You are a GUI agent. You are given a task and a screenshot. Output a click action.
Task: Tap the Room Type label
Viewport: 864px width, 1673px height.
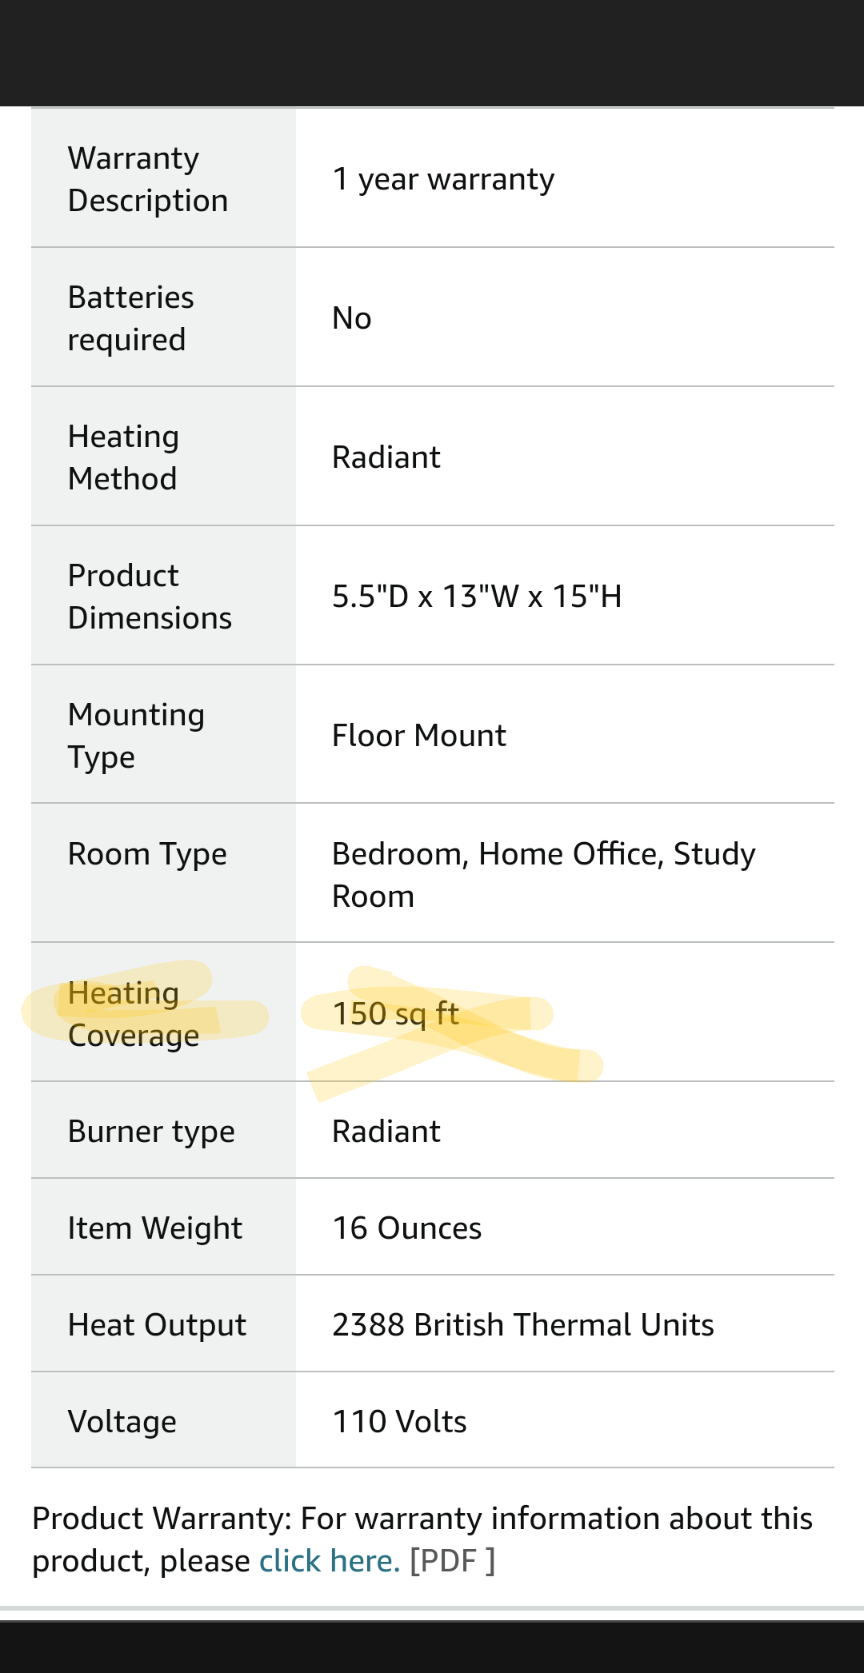point(147,854)
